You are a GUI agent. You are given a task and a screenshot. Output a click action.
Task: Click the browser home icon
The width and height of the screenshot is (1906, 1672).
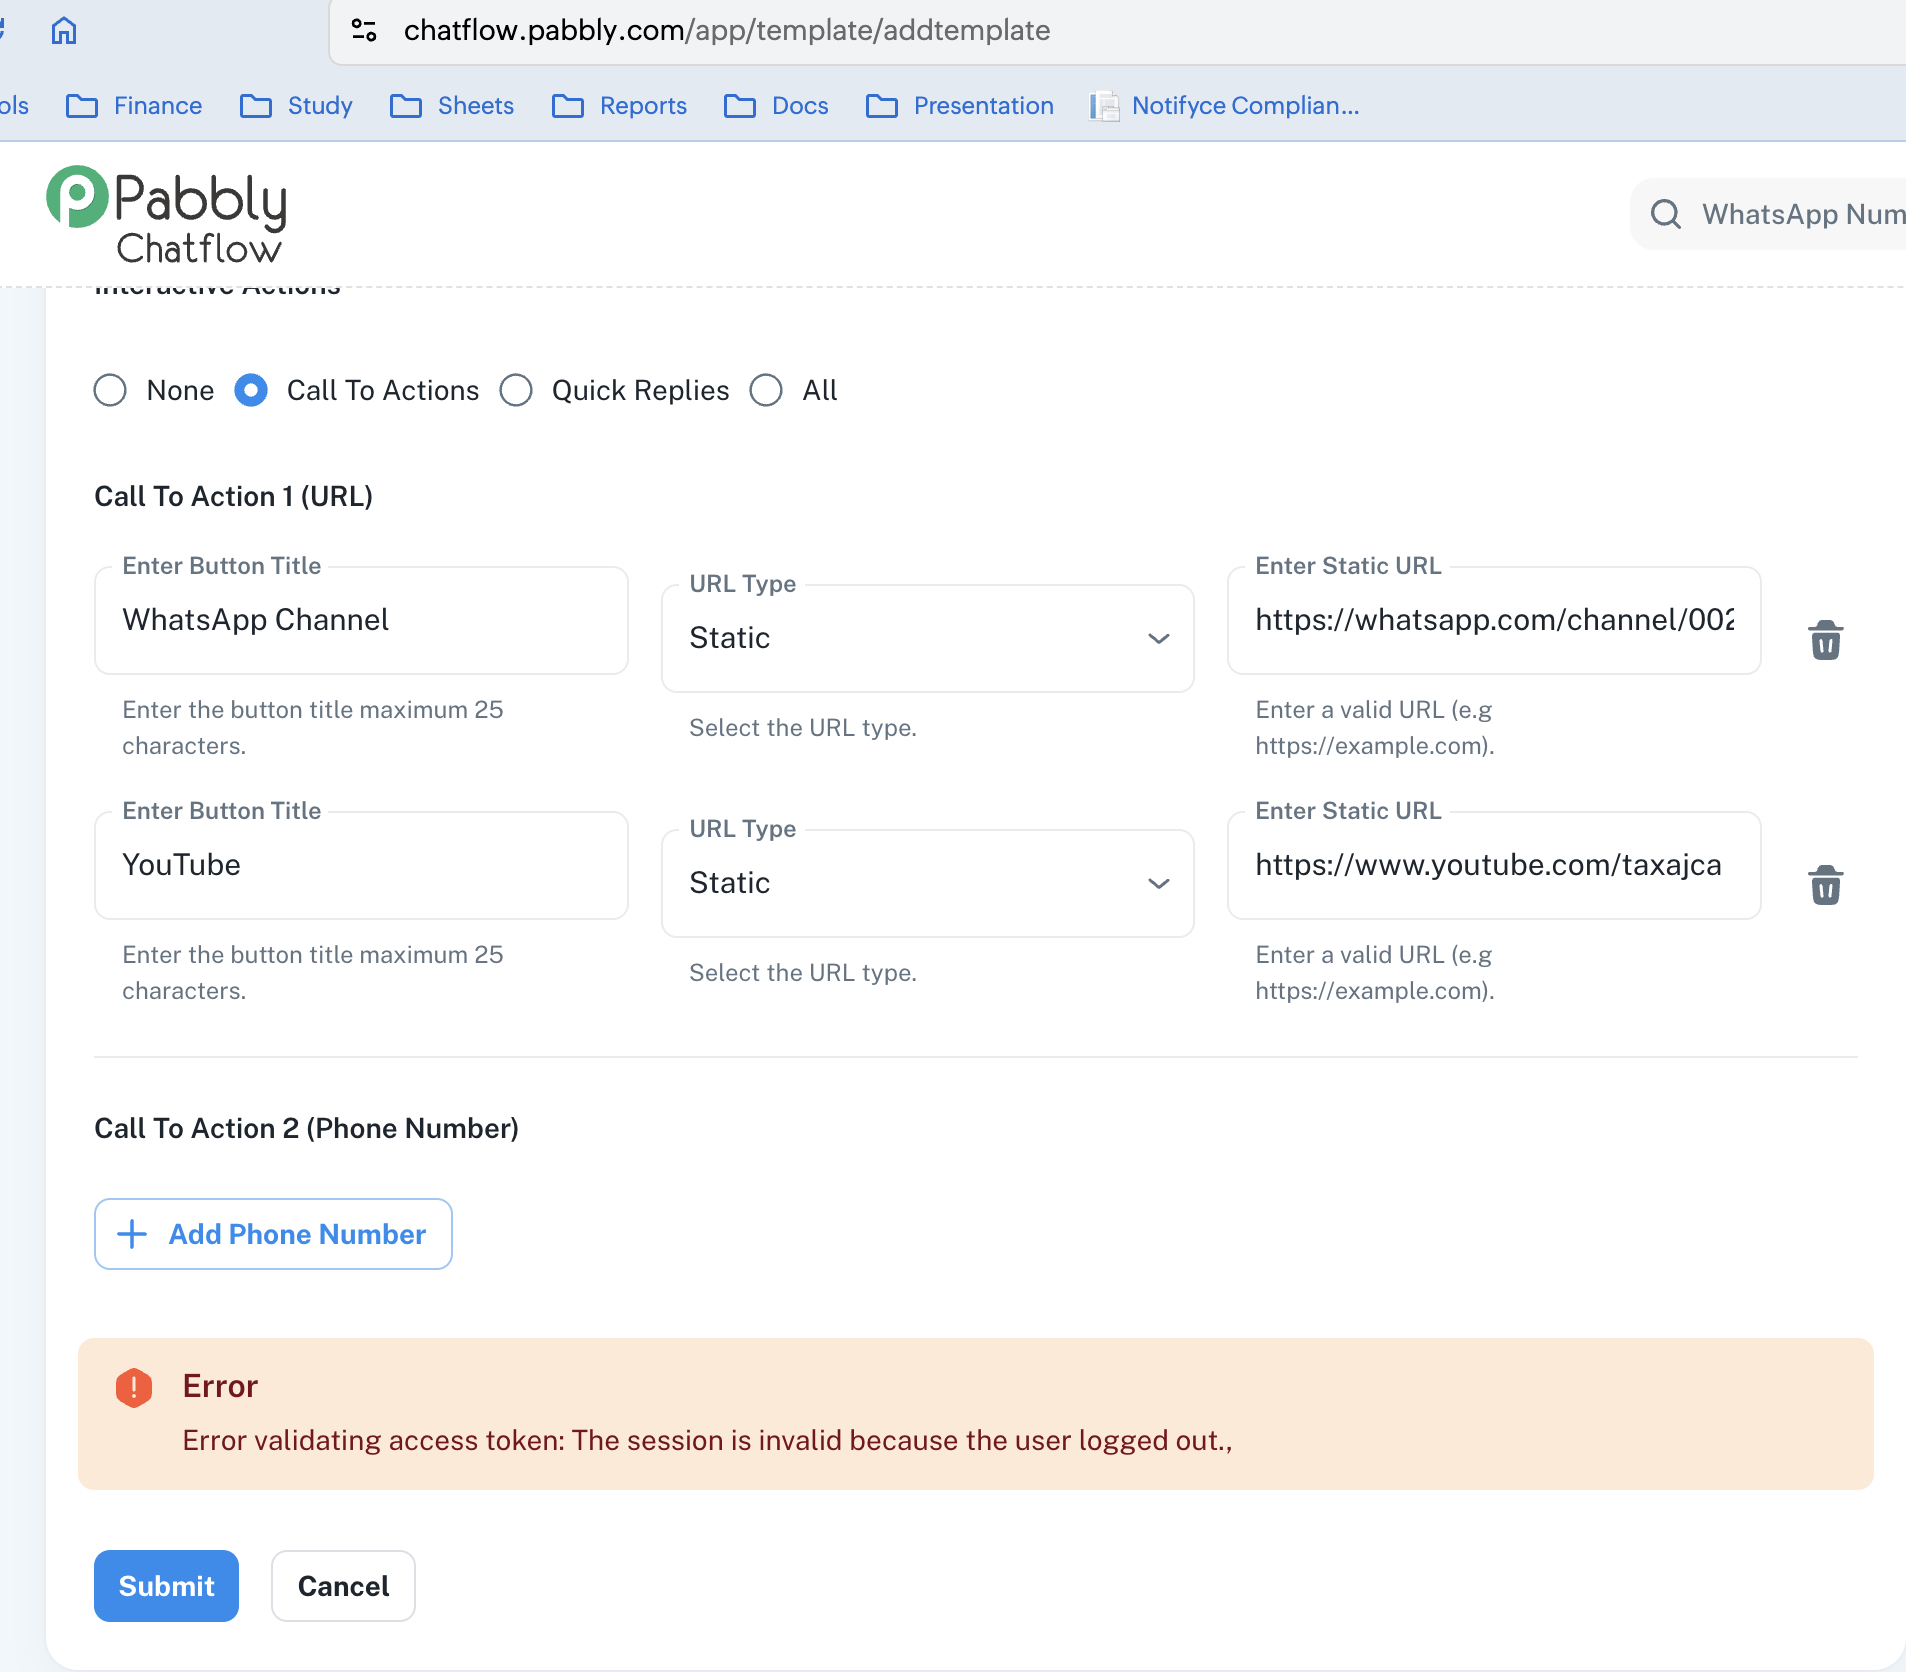tap(64, 31)
